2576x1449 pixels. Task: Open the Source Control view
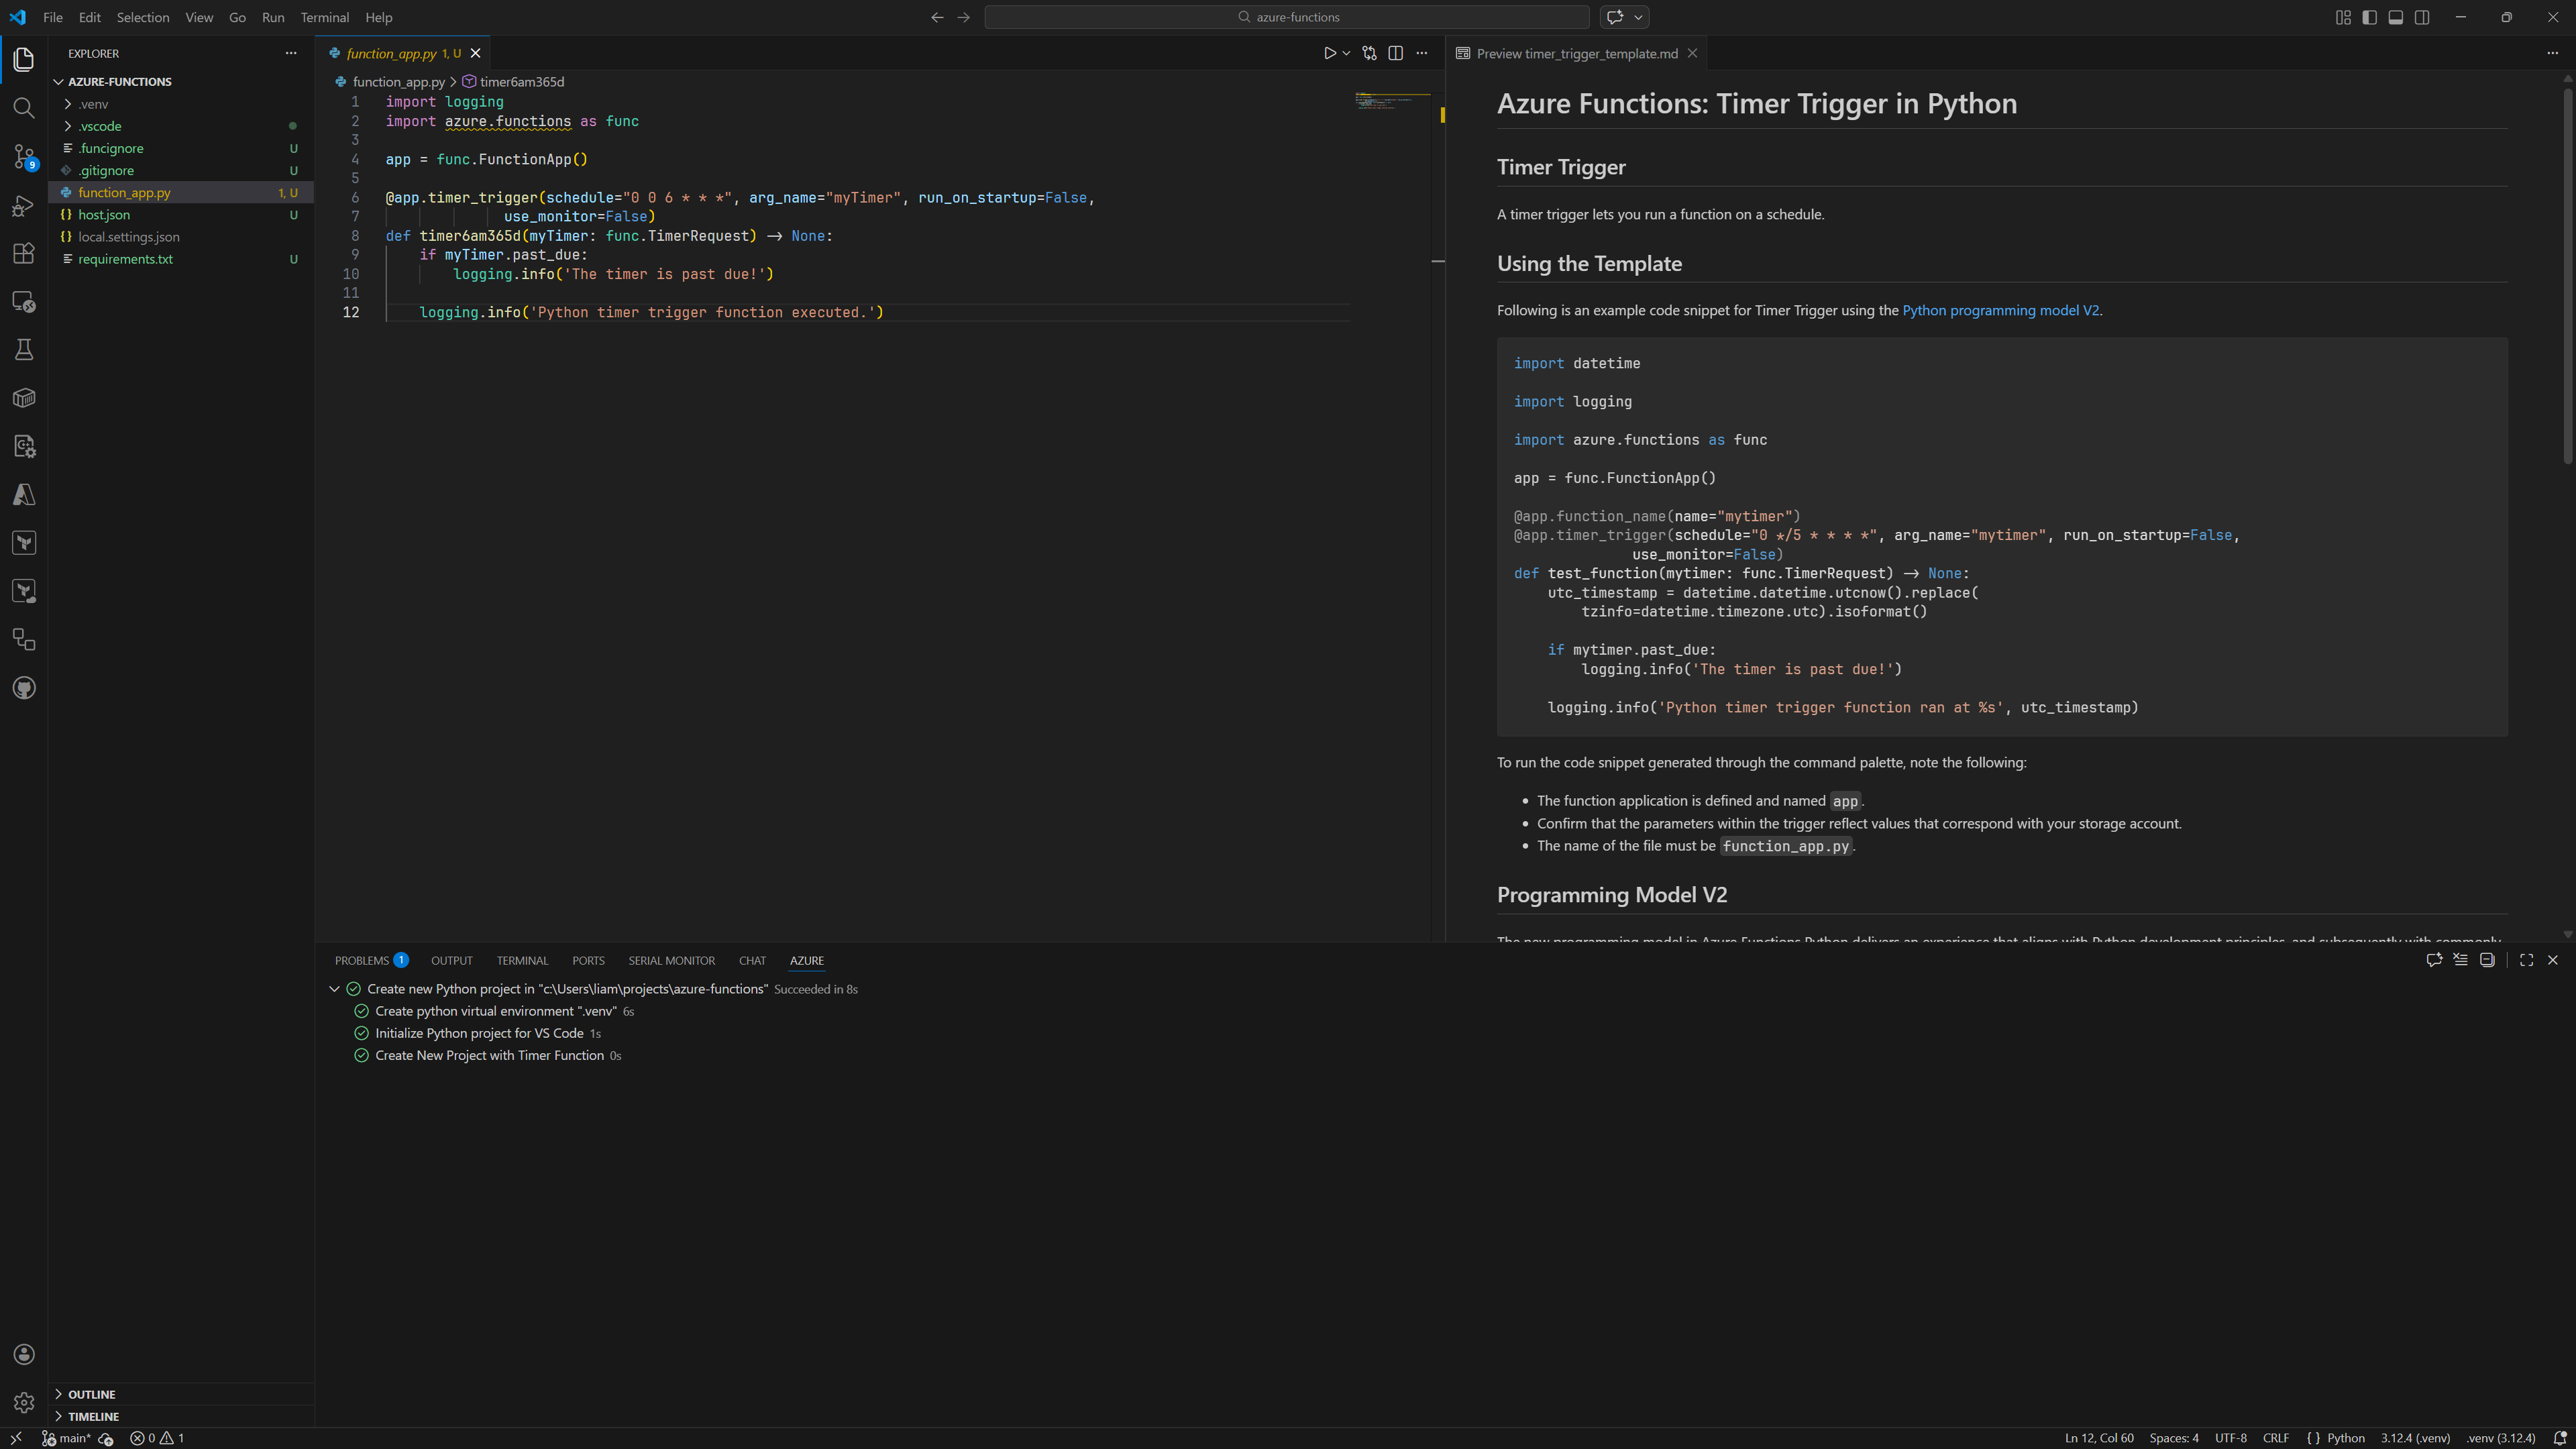[24, 156]
